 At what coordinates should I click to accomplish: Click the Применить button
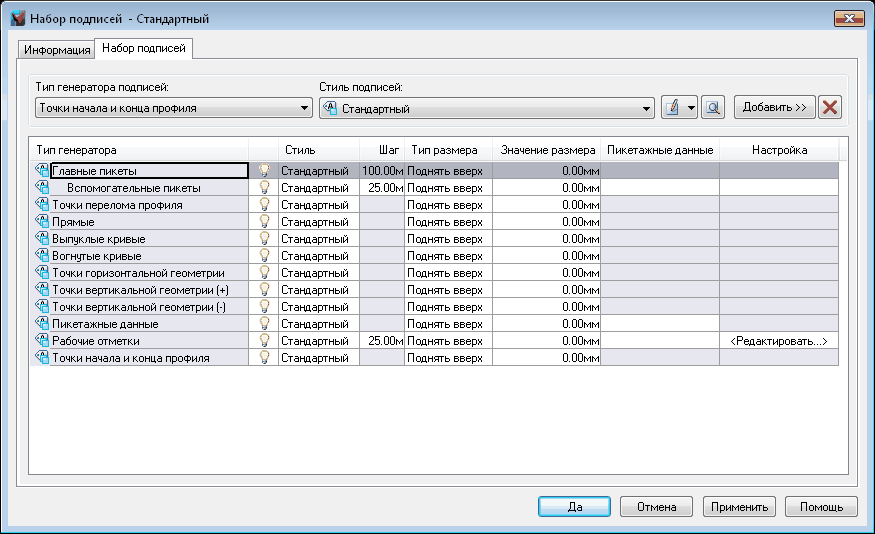739,507
